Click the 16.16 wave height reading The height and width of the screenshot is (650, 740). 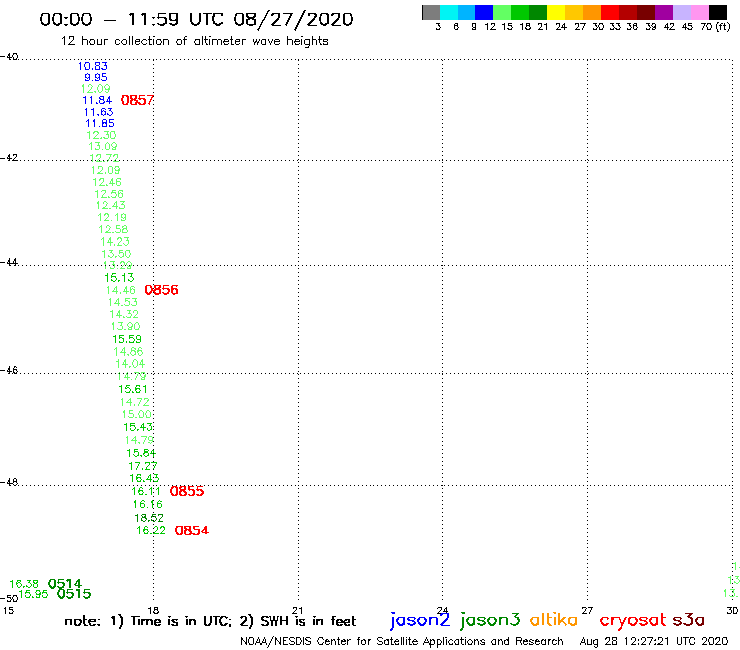coord(148,504)
